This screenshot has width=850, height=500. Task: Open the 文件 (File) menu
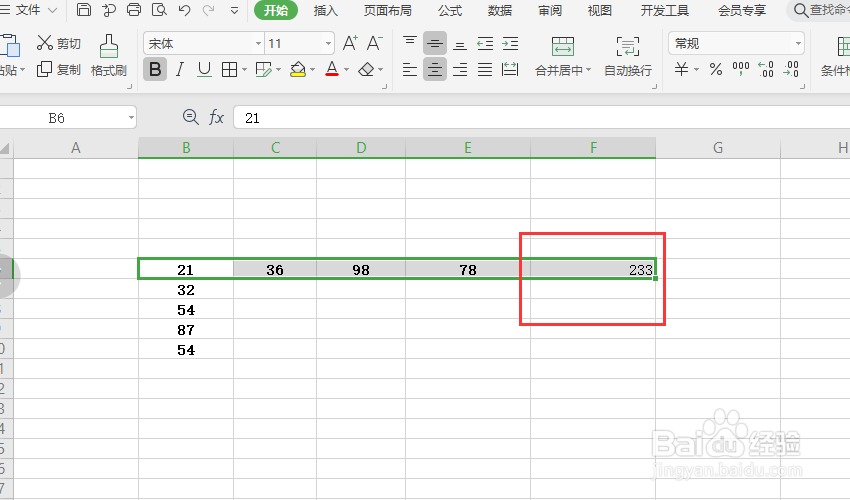[29, 10]
